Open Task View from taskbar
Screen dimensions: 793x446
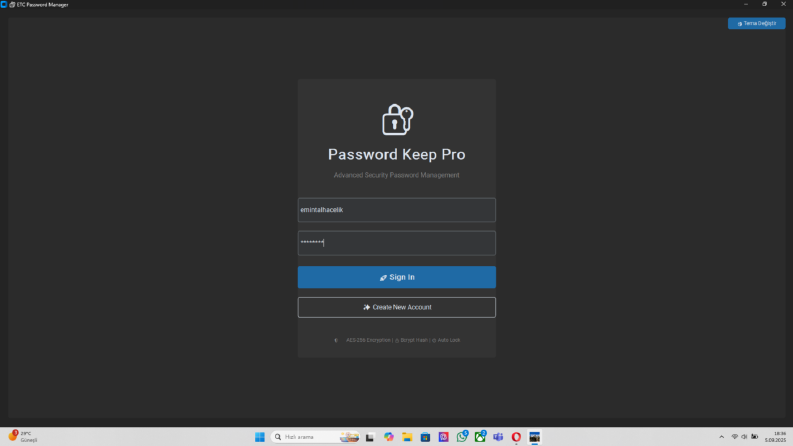370,437
